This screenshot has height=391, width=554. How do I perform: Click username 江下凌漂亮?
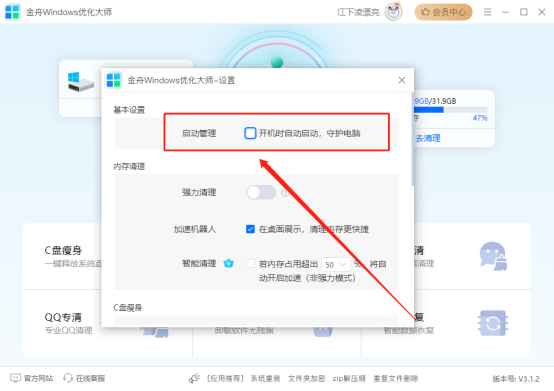pos(358,12)
